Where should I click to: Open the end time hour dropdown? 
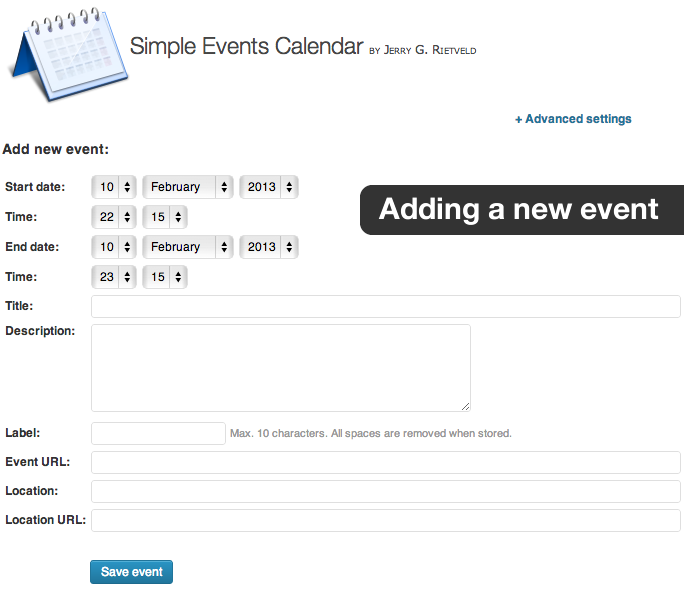click(x=114, y=277)
